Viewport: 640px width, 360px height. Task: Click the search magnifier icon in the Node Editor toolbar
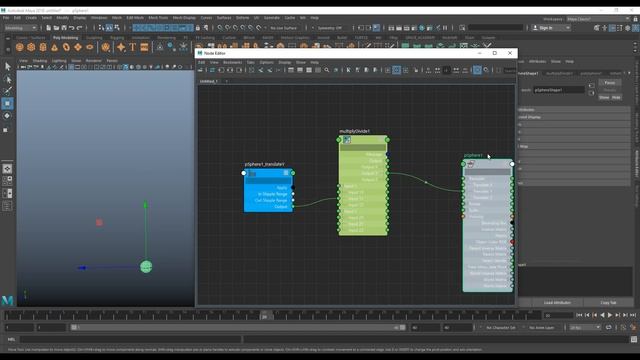327,70
